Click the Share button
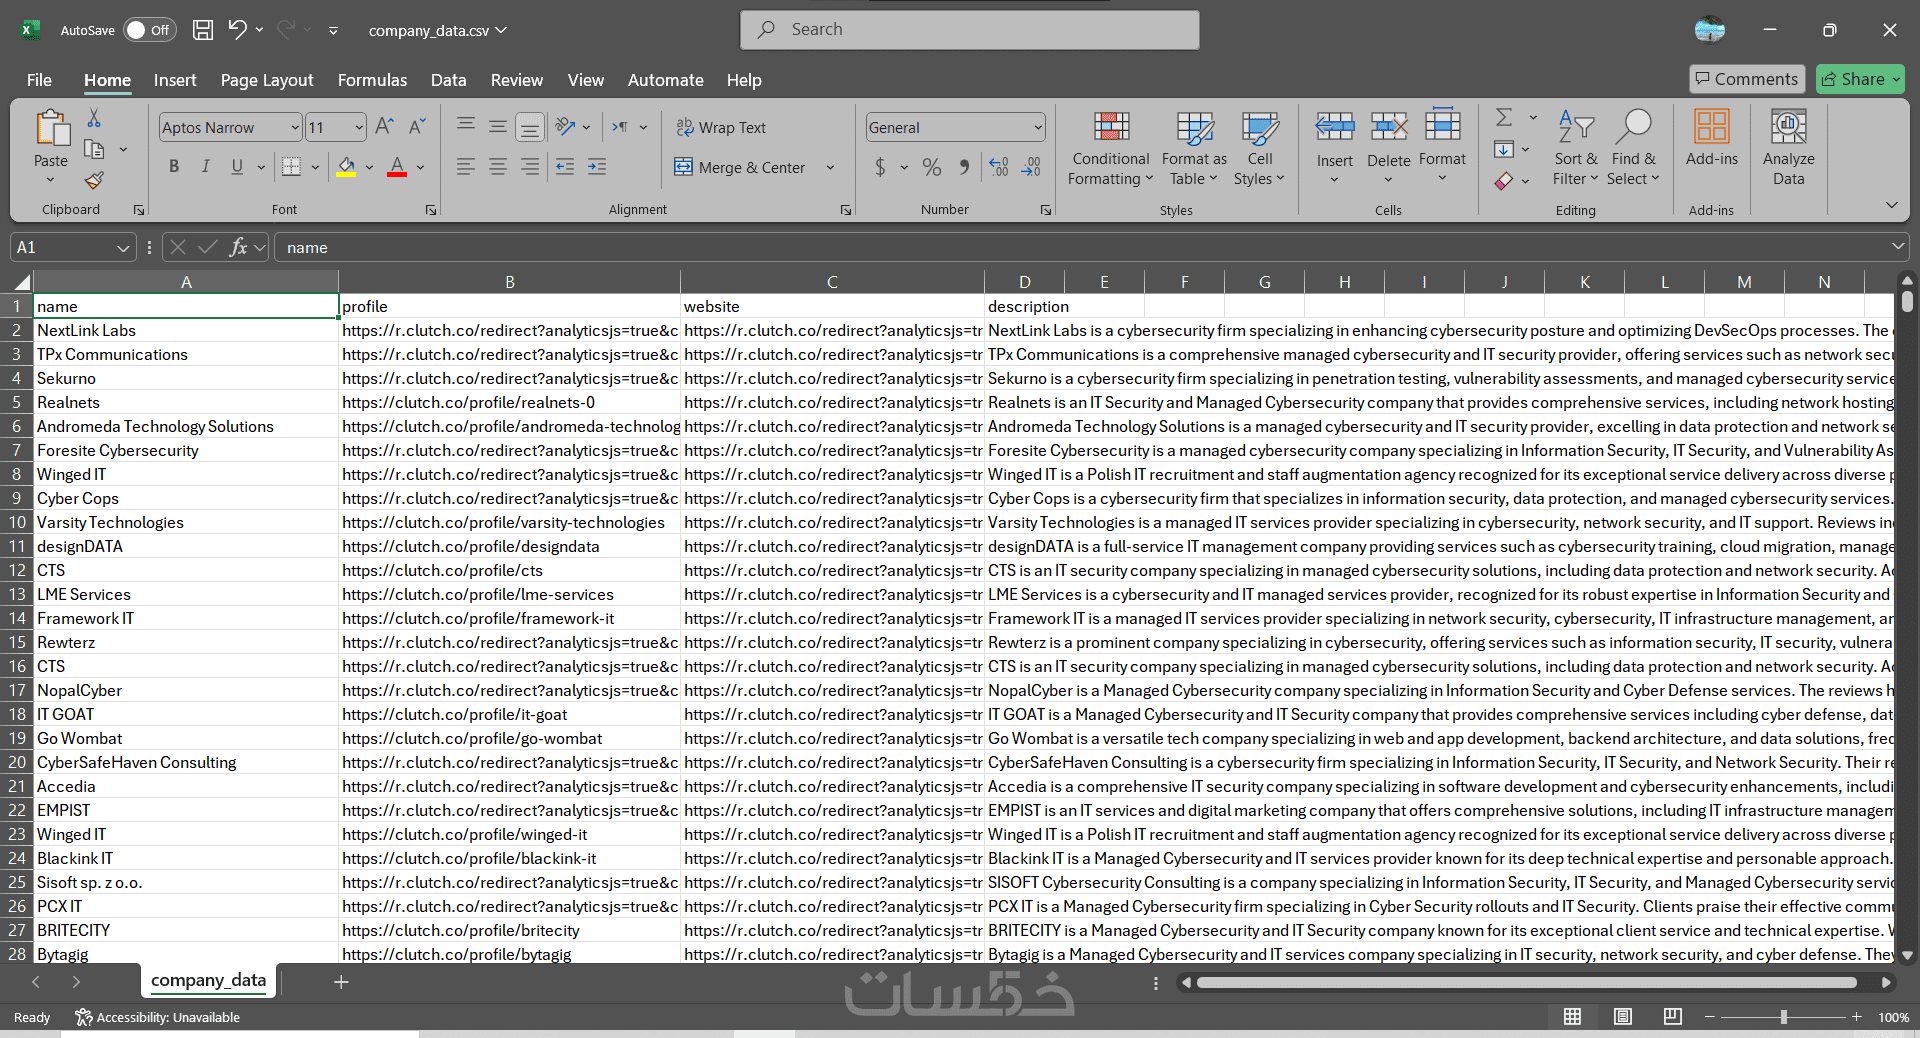Viewport: 1920px width, 1038px height. [x=1861, y=79]
